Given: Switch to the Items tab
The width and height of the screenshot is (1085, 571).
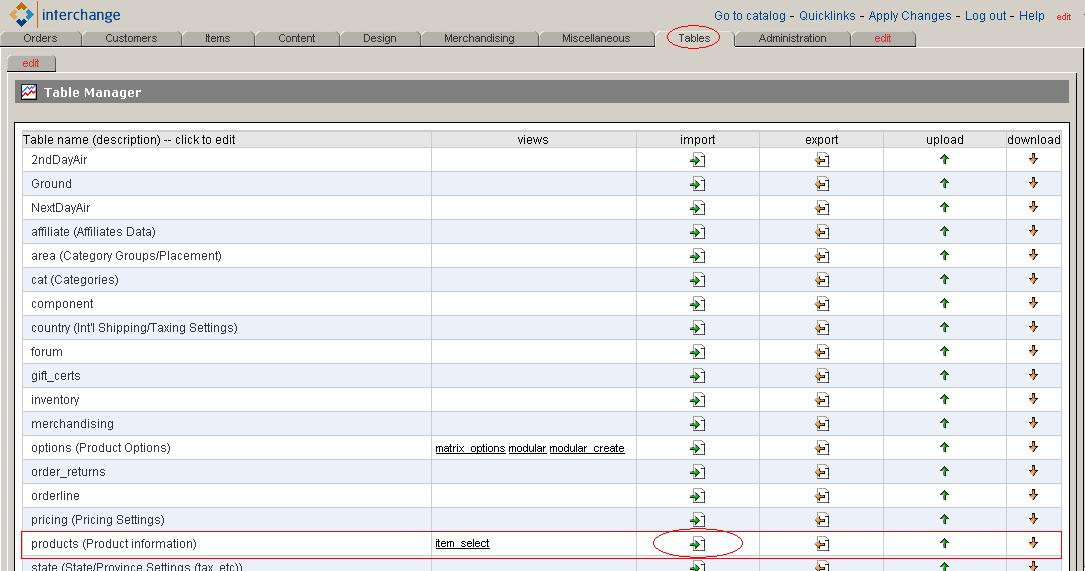Looking at the screenshot, I should point(217,39).
